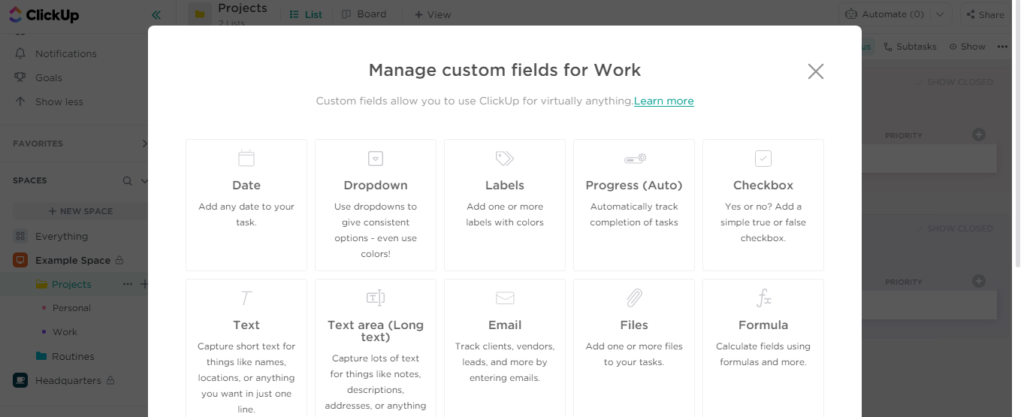Choose the Checkbox custom field card
This screenshot has width=1024, height=417.
coord(763,205)
